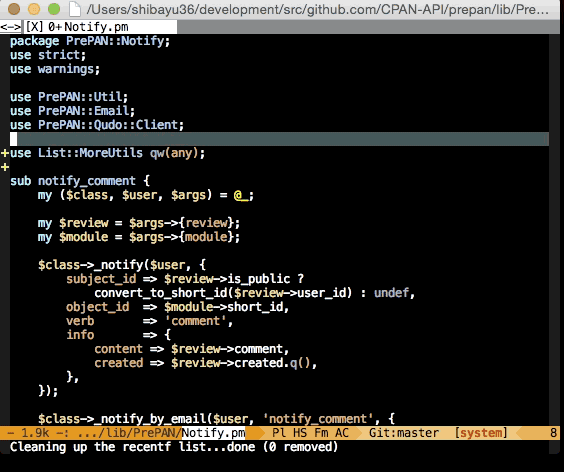
Task: Click '$module->short_id' value
Action: pos(225,307)
